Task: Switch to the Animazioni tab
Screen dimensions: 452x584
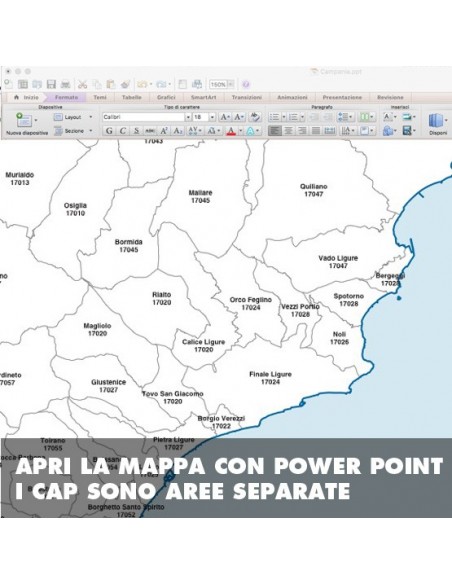Action: 292,98
